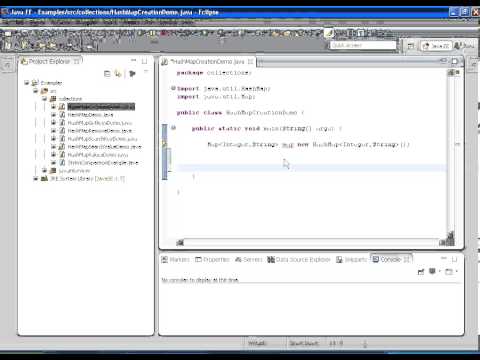Click the JRE System Library books icon

coord(44,179)
